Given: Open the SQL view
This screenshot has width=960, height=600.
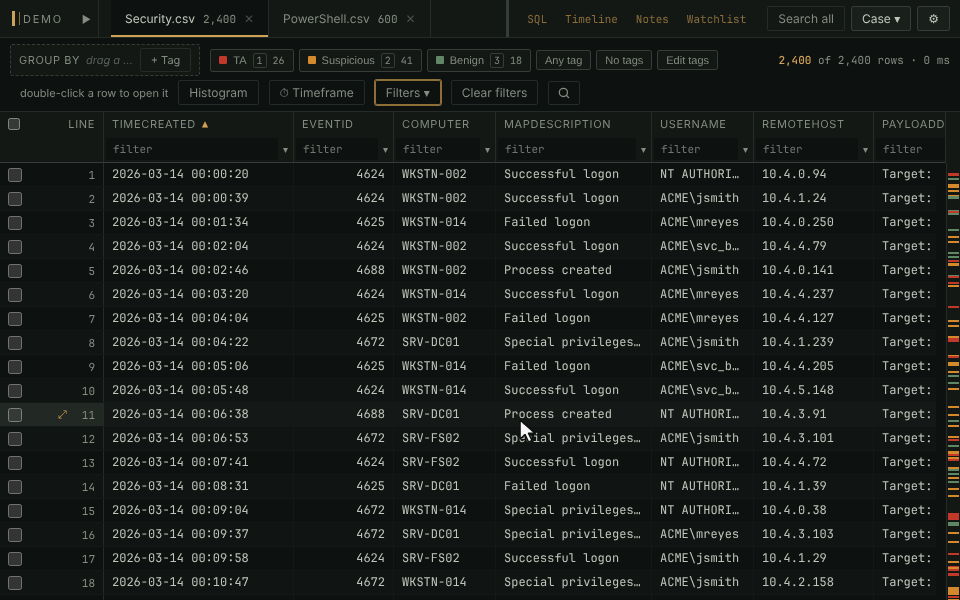Looking at the screenshot, I should [537, 19].
